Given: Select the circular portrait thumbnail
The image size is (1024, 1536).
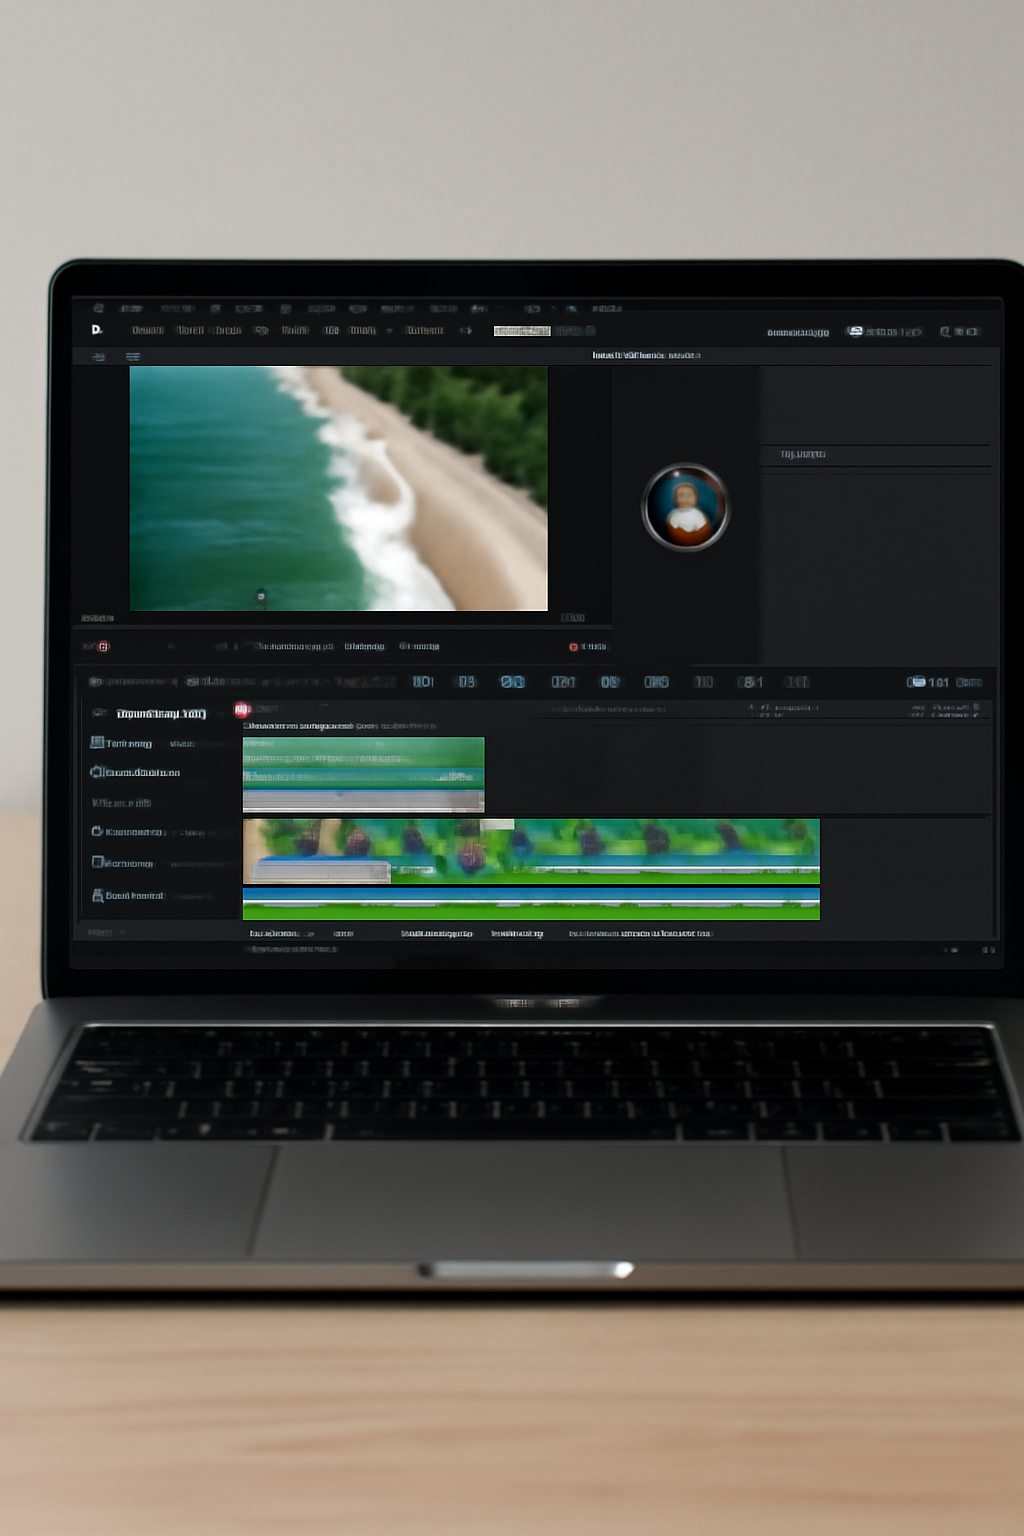Looking at the screenshot, I should click(x=686, y=507).
